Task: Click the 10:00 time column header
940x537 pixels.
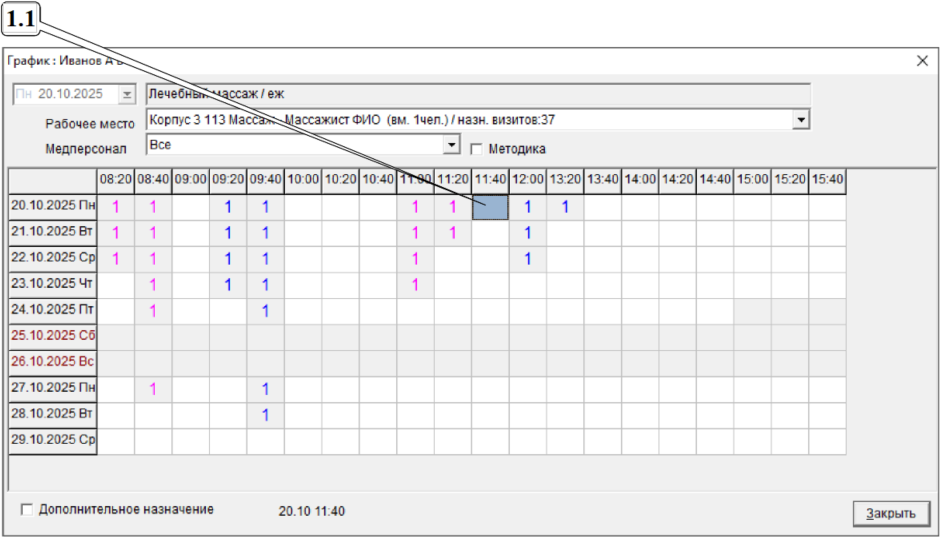Action: click(303, 179)
